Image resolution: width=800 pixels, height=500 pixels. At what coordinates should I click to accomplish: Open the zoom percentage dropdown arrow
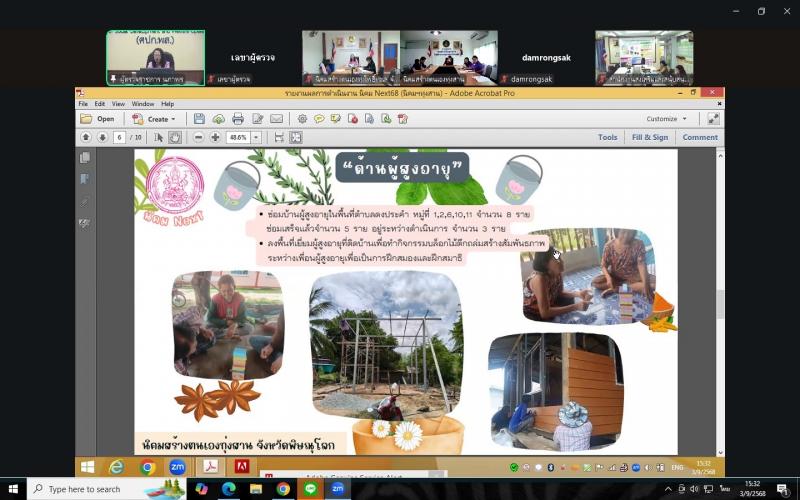coord(256,137)
